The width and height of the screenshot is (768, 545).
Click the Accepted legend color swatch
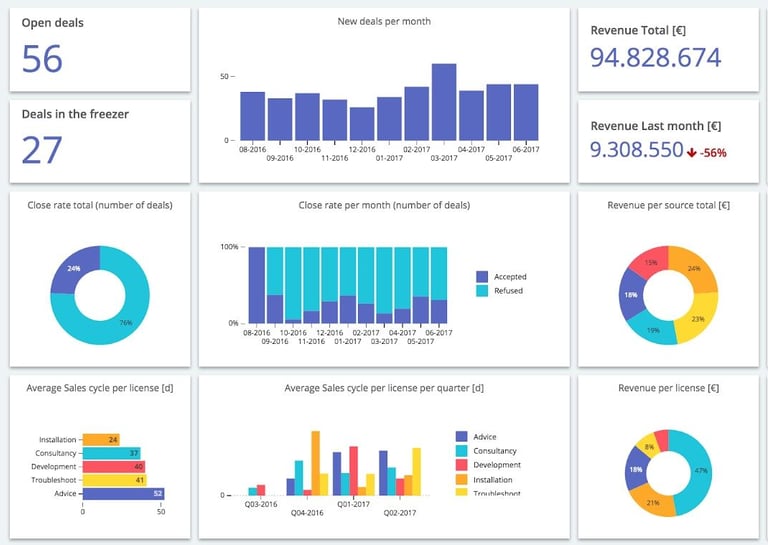point(482,277)
